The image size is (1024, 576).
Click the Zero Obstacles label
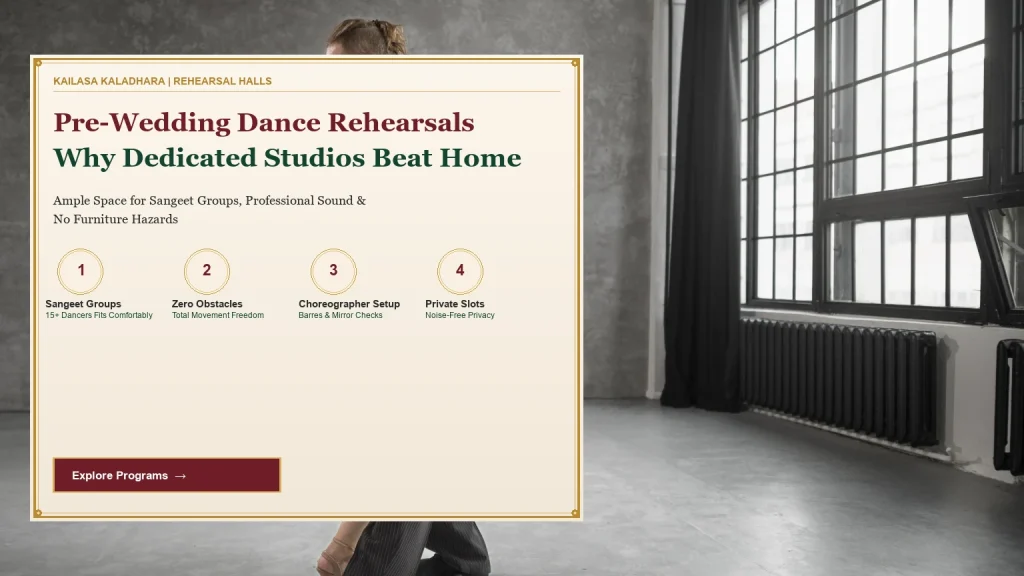pos(207,304)
